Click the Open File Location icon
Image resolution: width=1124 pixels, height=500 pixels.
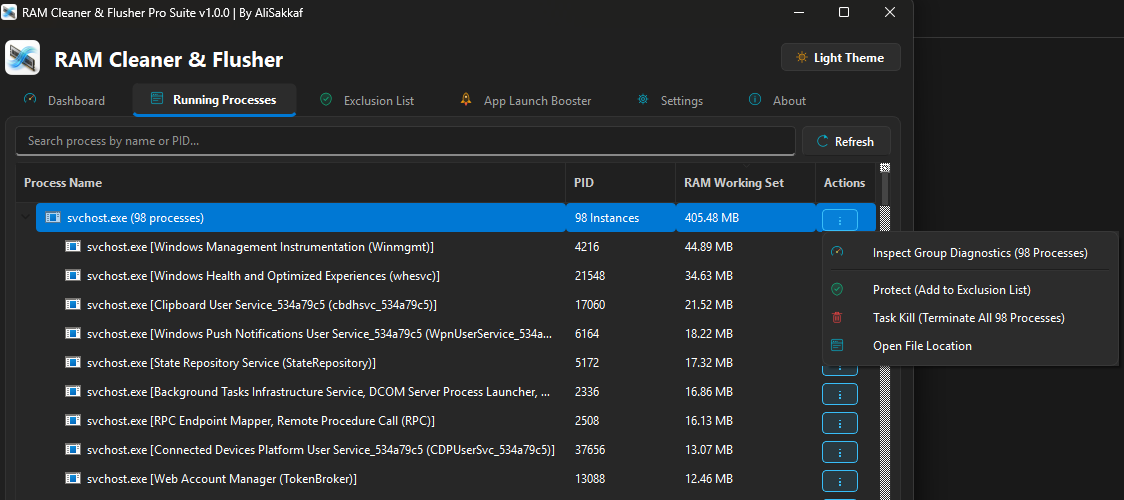837,345
